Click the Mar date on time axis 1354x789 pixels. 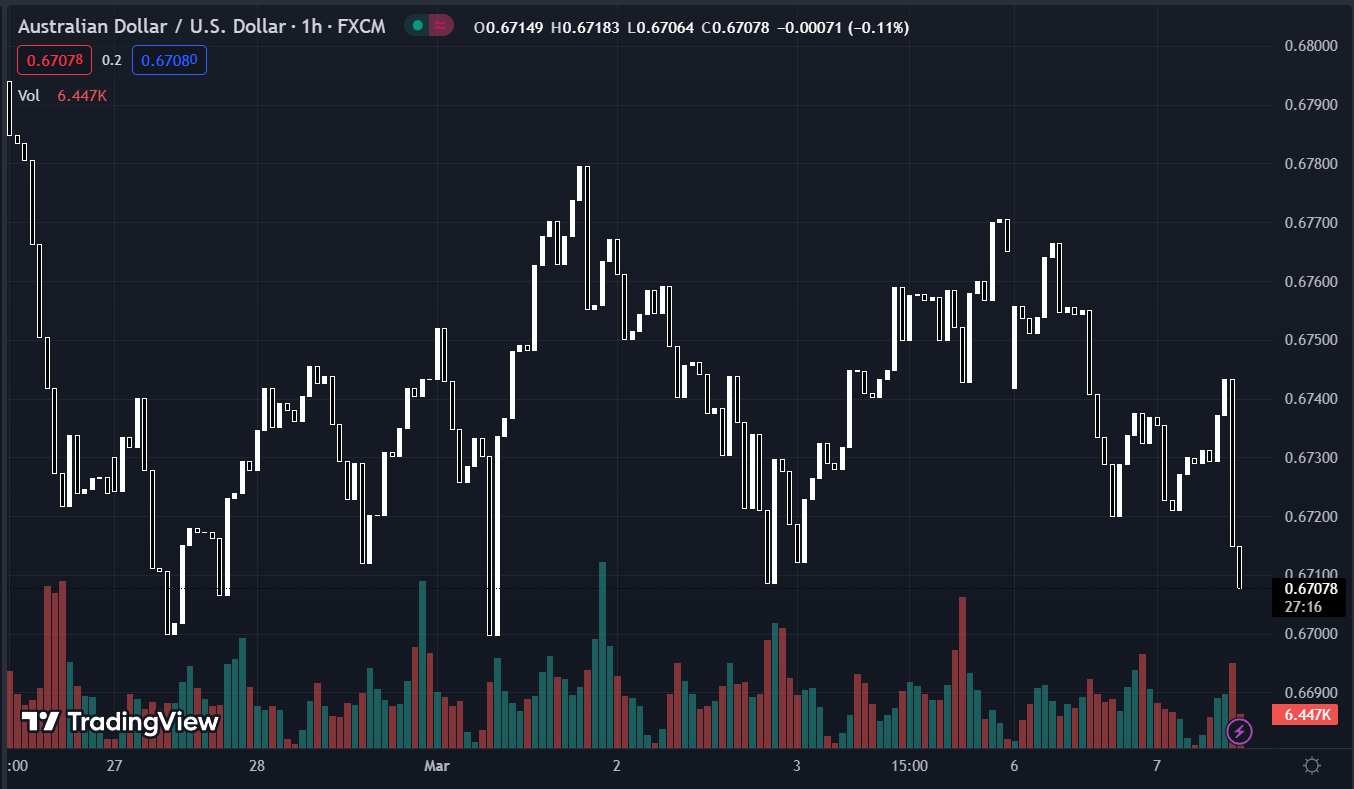437,766
